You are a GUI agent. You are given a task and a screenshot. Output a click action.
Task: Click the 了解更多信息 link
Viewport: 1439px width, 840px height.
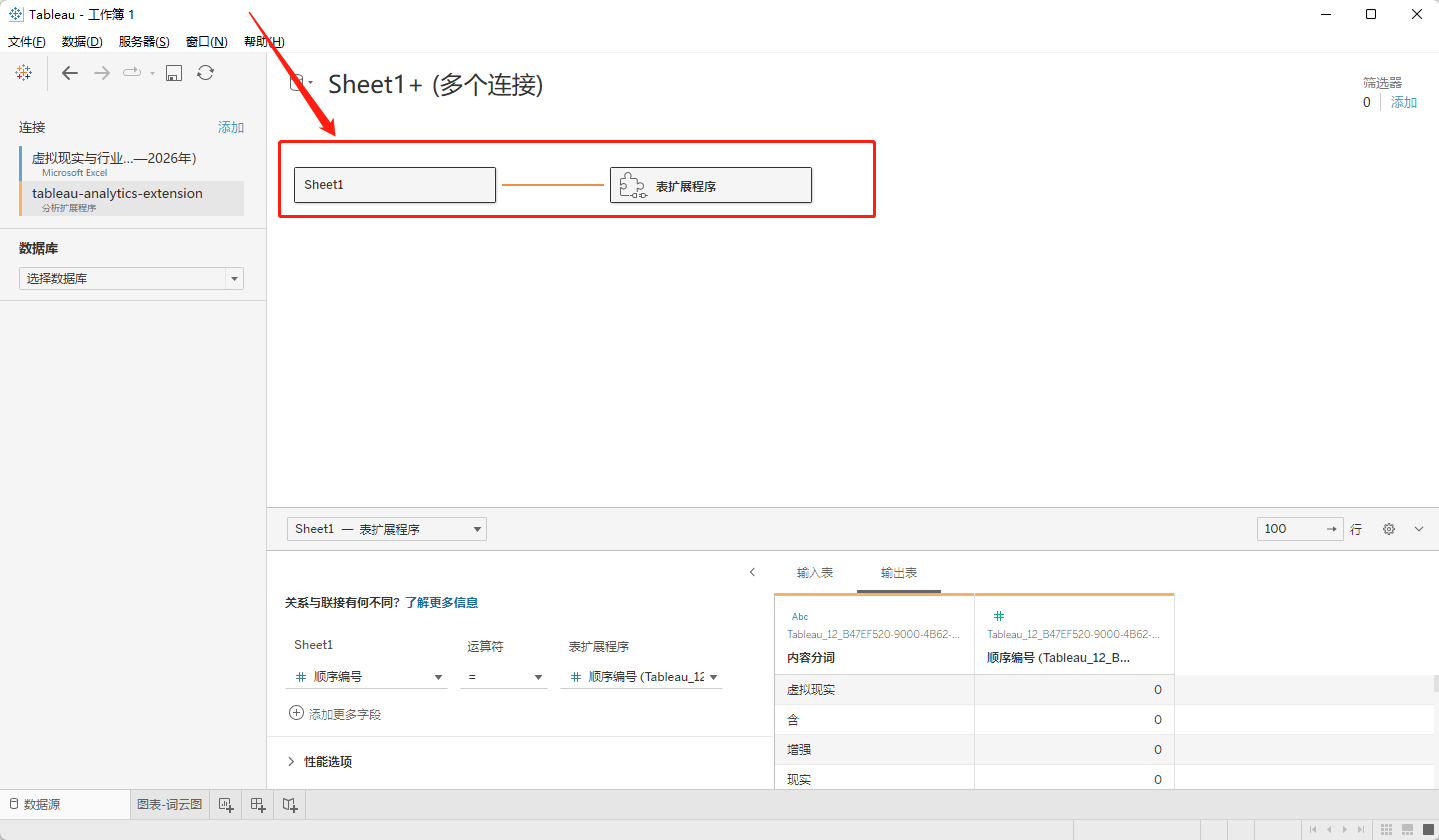[441, 603]
